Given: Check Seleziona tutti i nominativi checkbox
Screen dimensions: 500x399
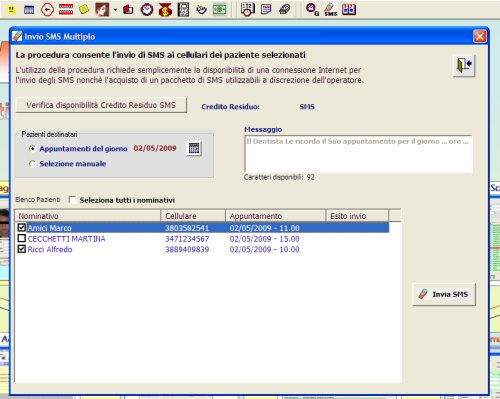Looking at the screenshot, I should [72, 200].
